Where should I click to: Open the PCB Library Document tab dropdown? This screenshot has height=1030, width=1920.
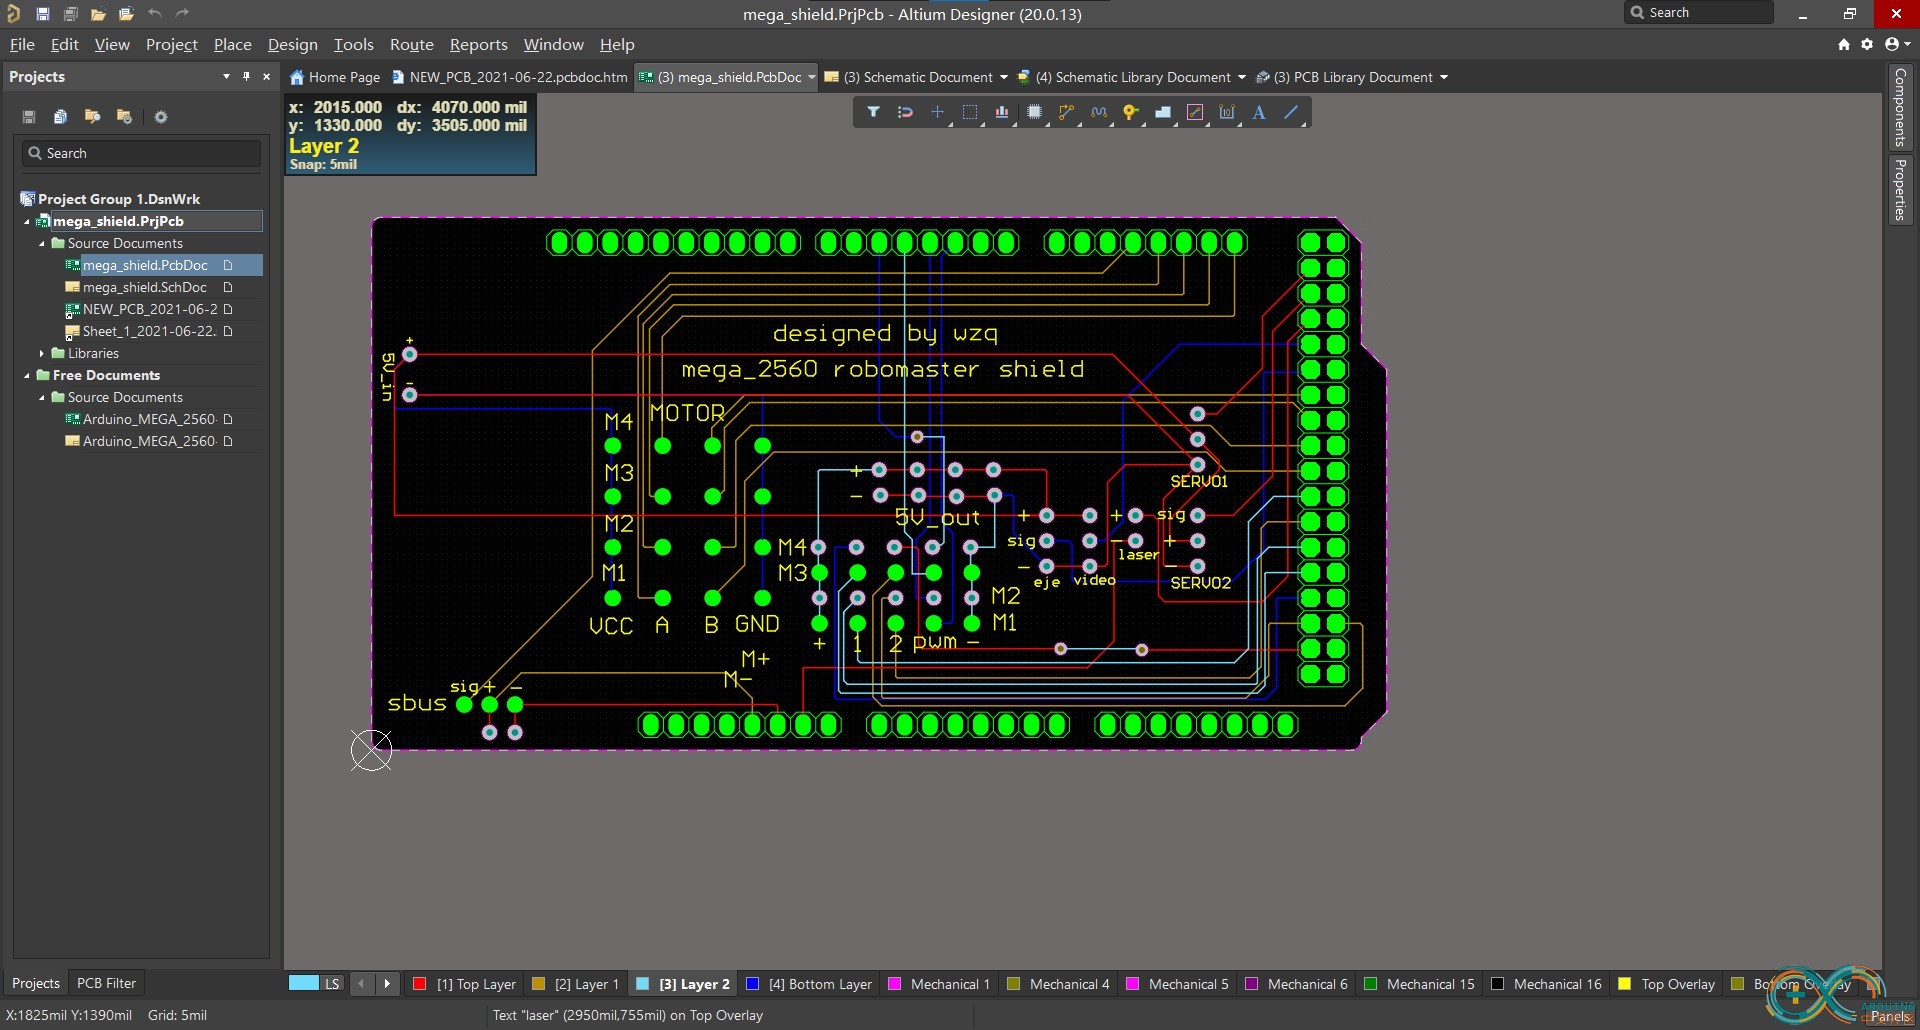pyautogui.click(x=1443, y=77)
